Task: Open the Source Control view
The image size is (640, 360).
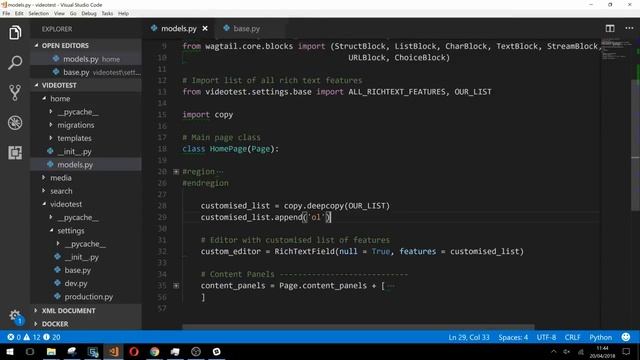Action: [x=15, y=93]
